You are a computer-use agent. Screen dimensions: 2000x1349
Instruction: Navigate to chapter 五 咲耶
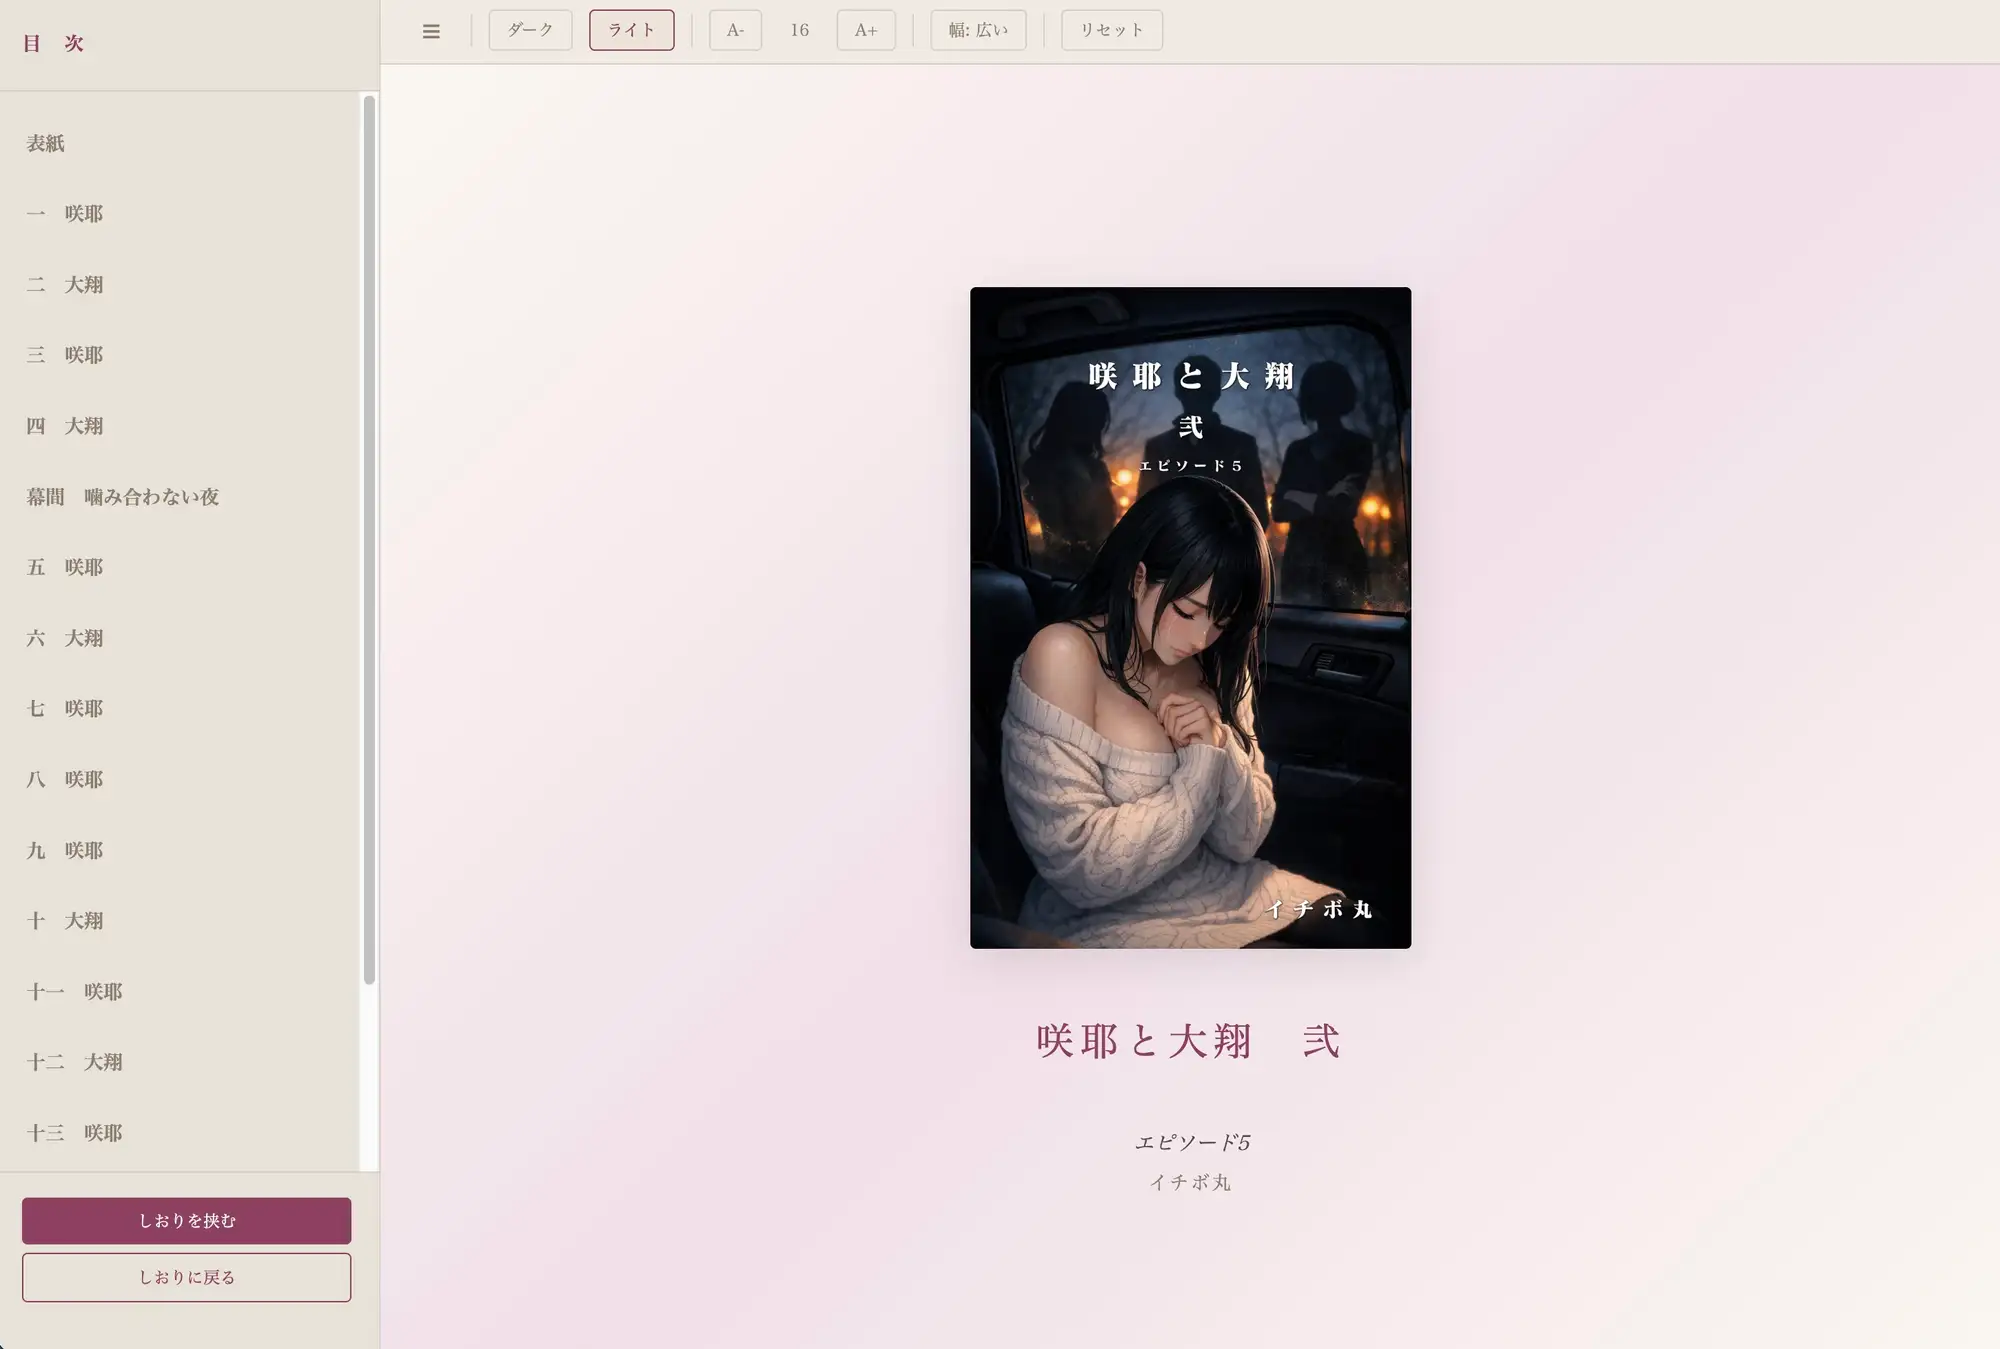pos(65,567)
